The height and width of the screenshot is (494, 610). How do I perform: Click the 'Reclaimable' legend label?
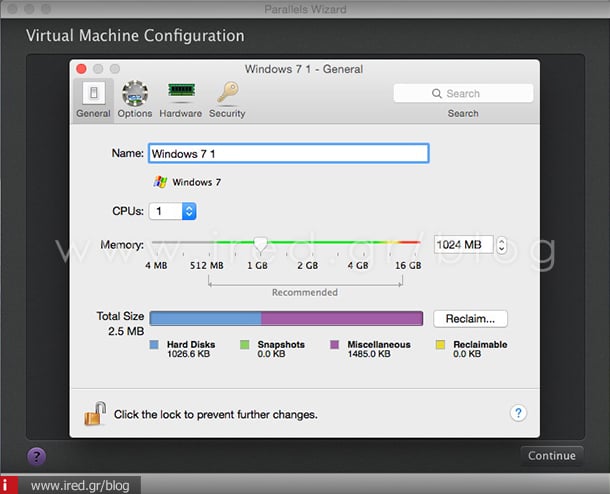(x=480, y=344)
